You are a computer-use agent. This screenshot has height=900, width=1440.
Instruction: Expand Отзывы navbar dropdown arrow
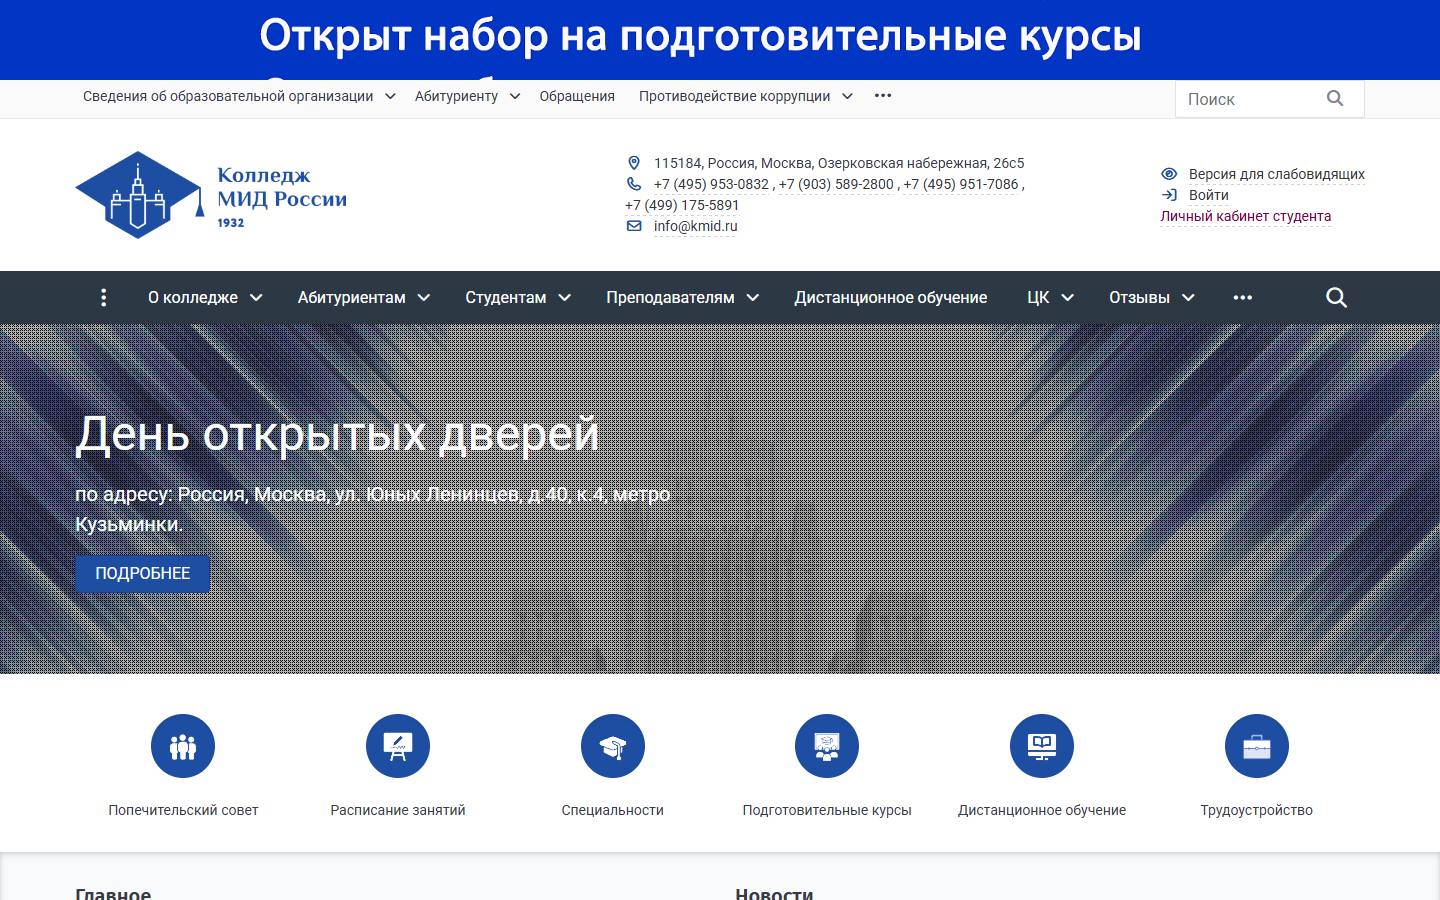tap(1188, 297)
